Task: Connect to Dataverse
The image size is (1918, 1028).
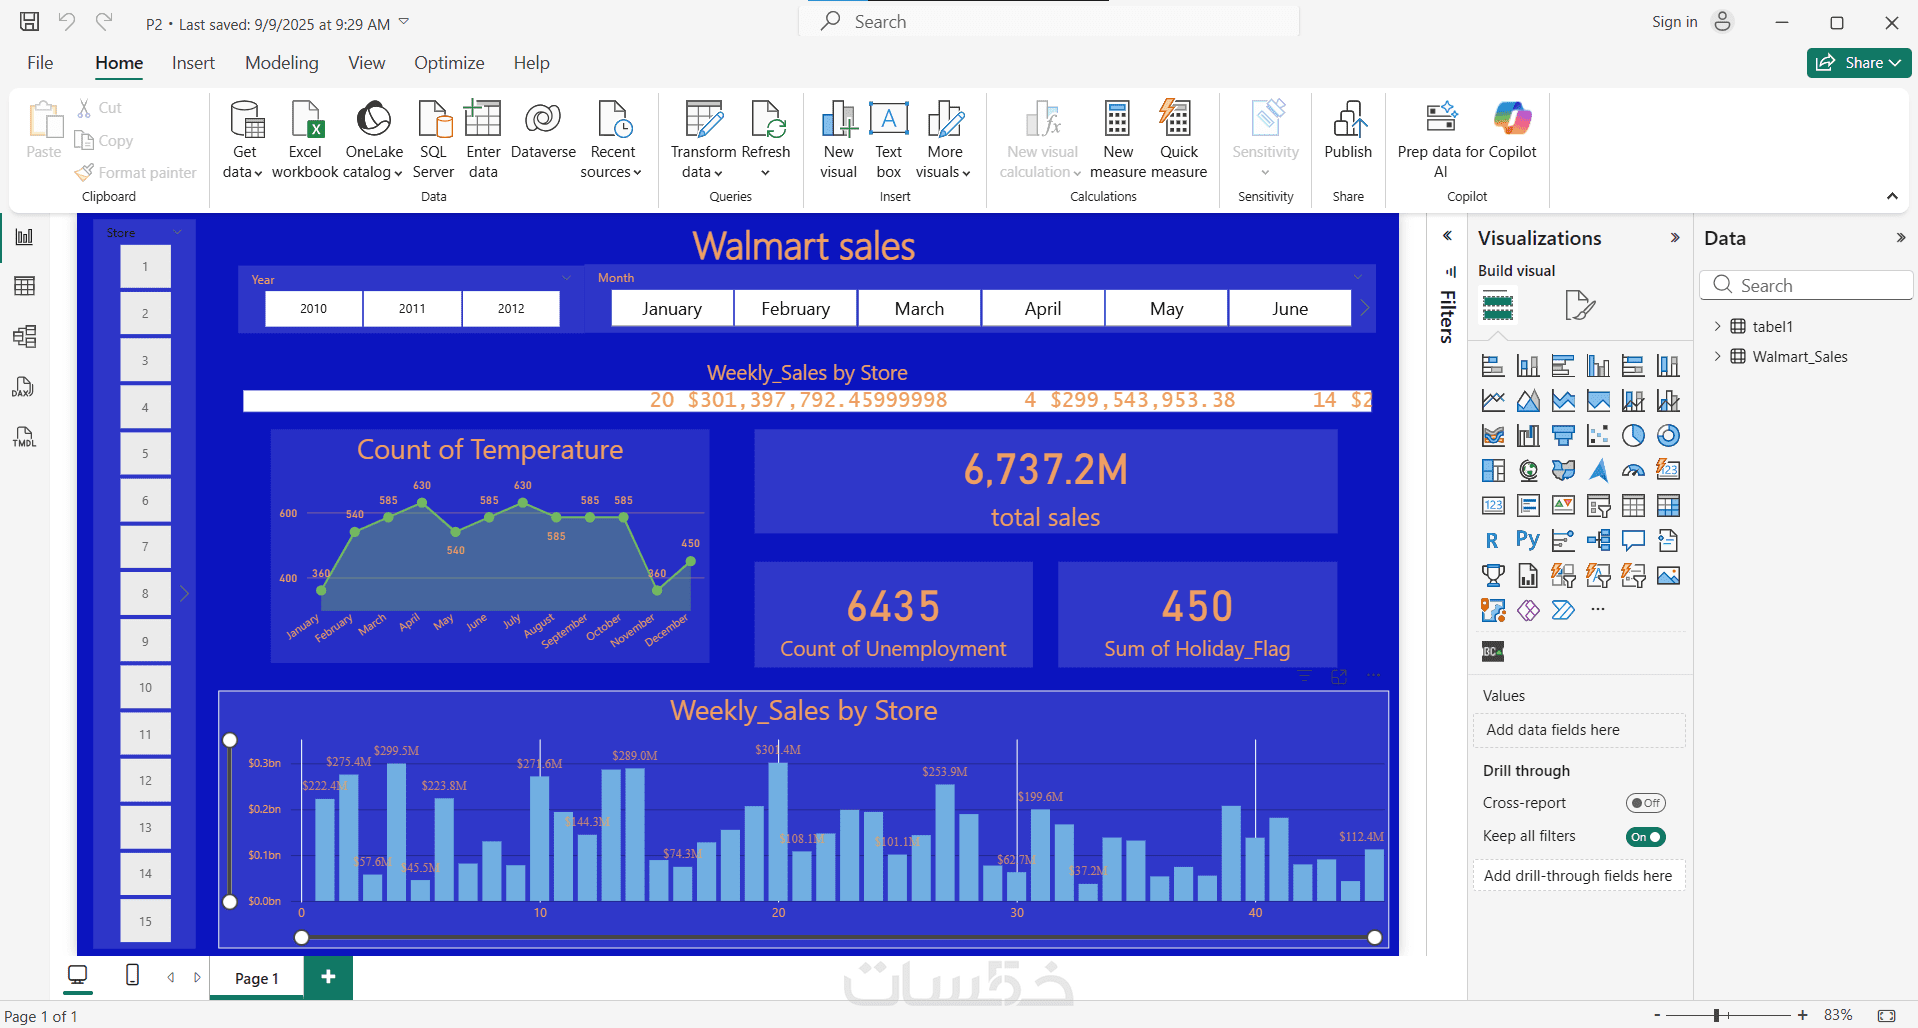Action: click(x=543, y=130)
